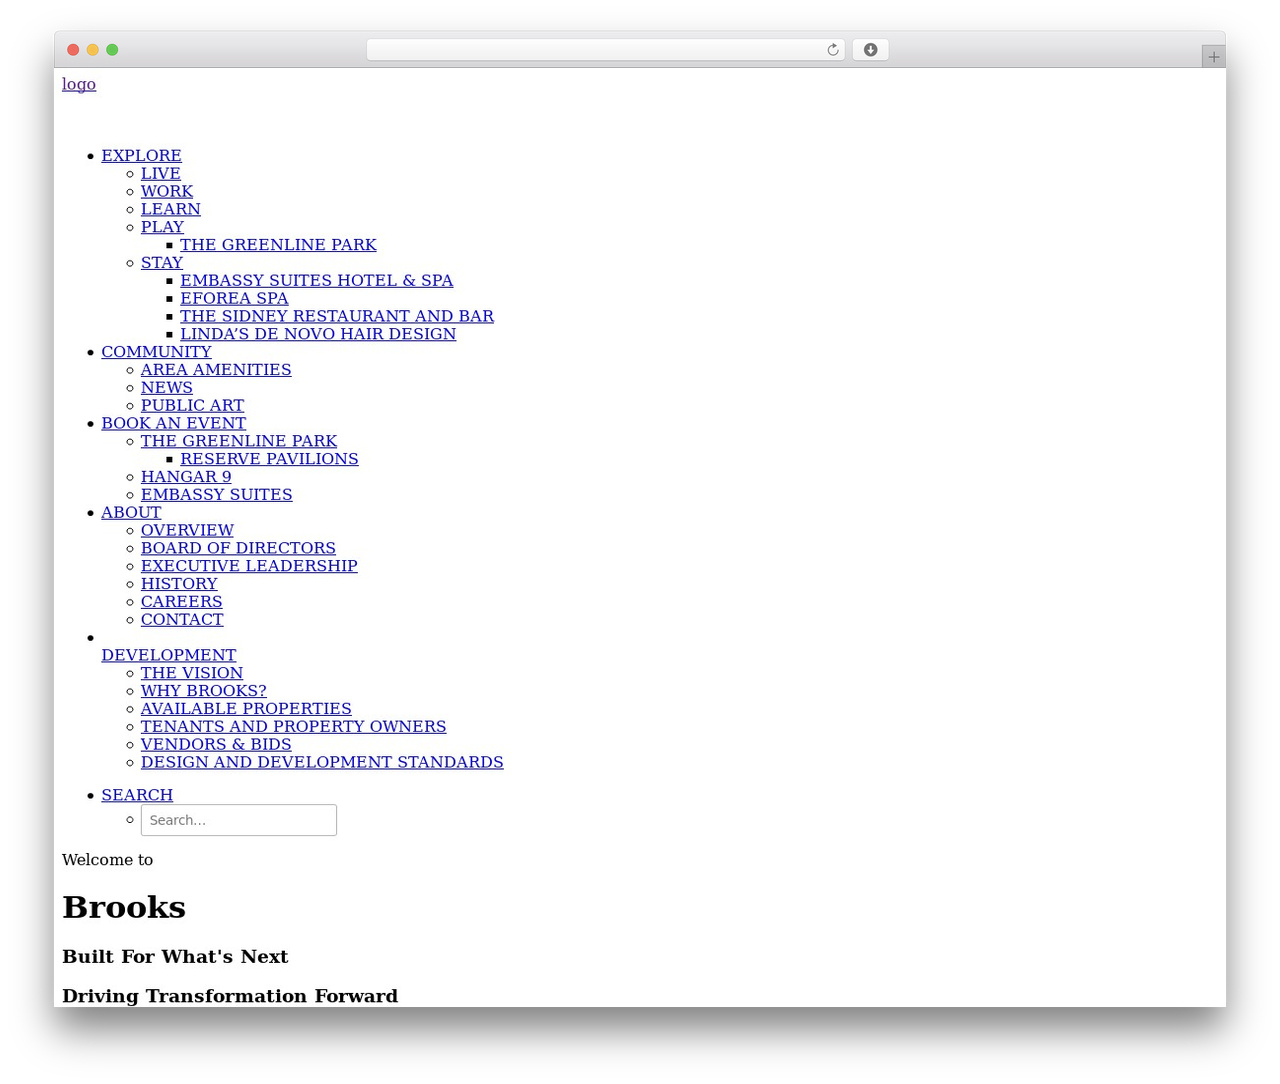Open the CAREERS link

point(181,602)
